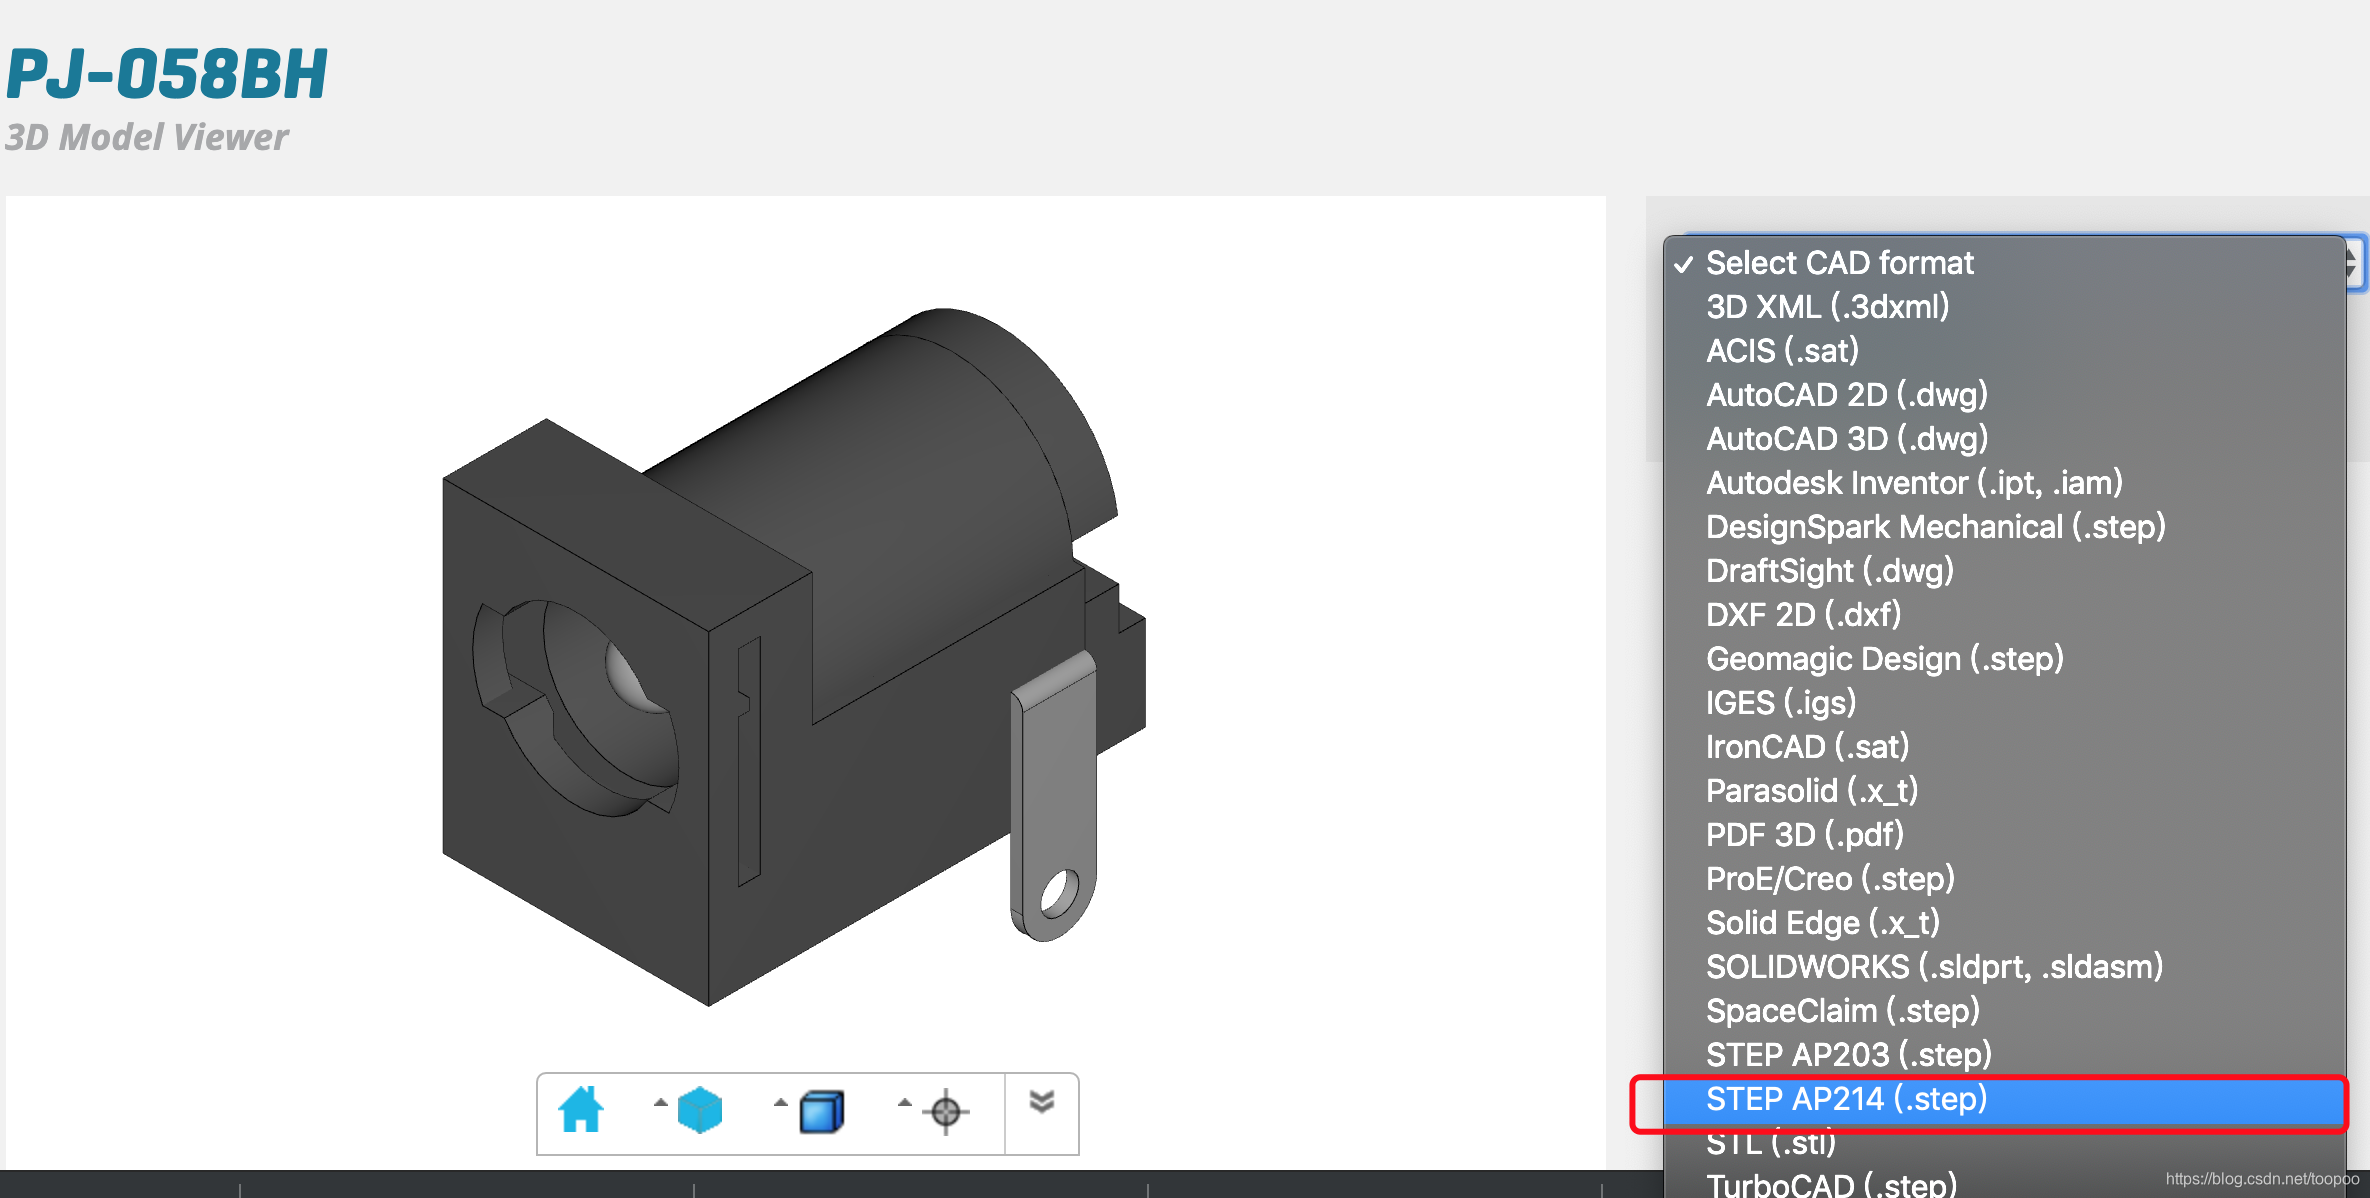
Task: Select STEP AP214 (.step) from the list
Action: [x=1846, y=1099]
